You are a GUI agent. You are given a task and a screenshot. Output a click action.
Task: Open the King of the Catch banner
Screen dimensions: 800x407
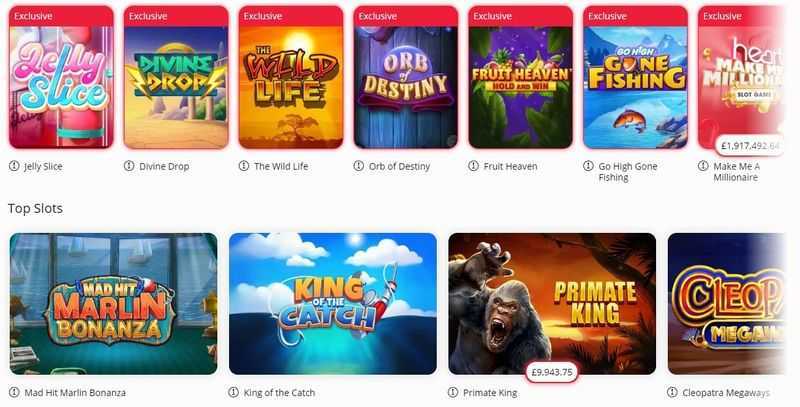point(333,304)
